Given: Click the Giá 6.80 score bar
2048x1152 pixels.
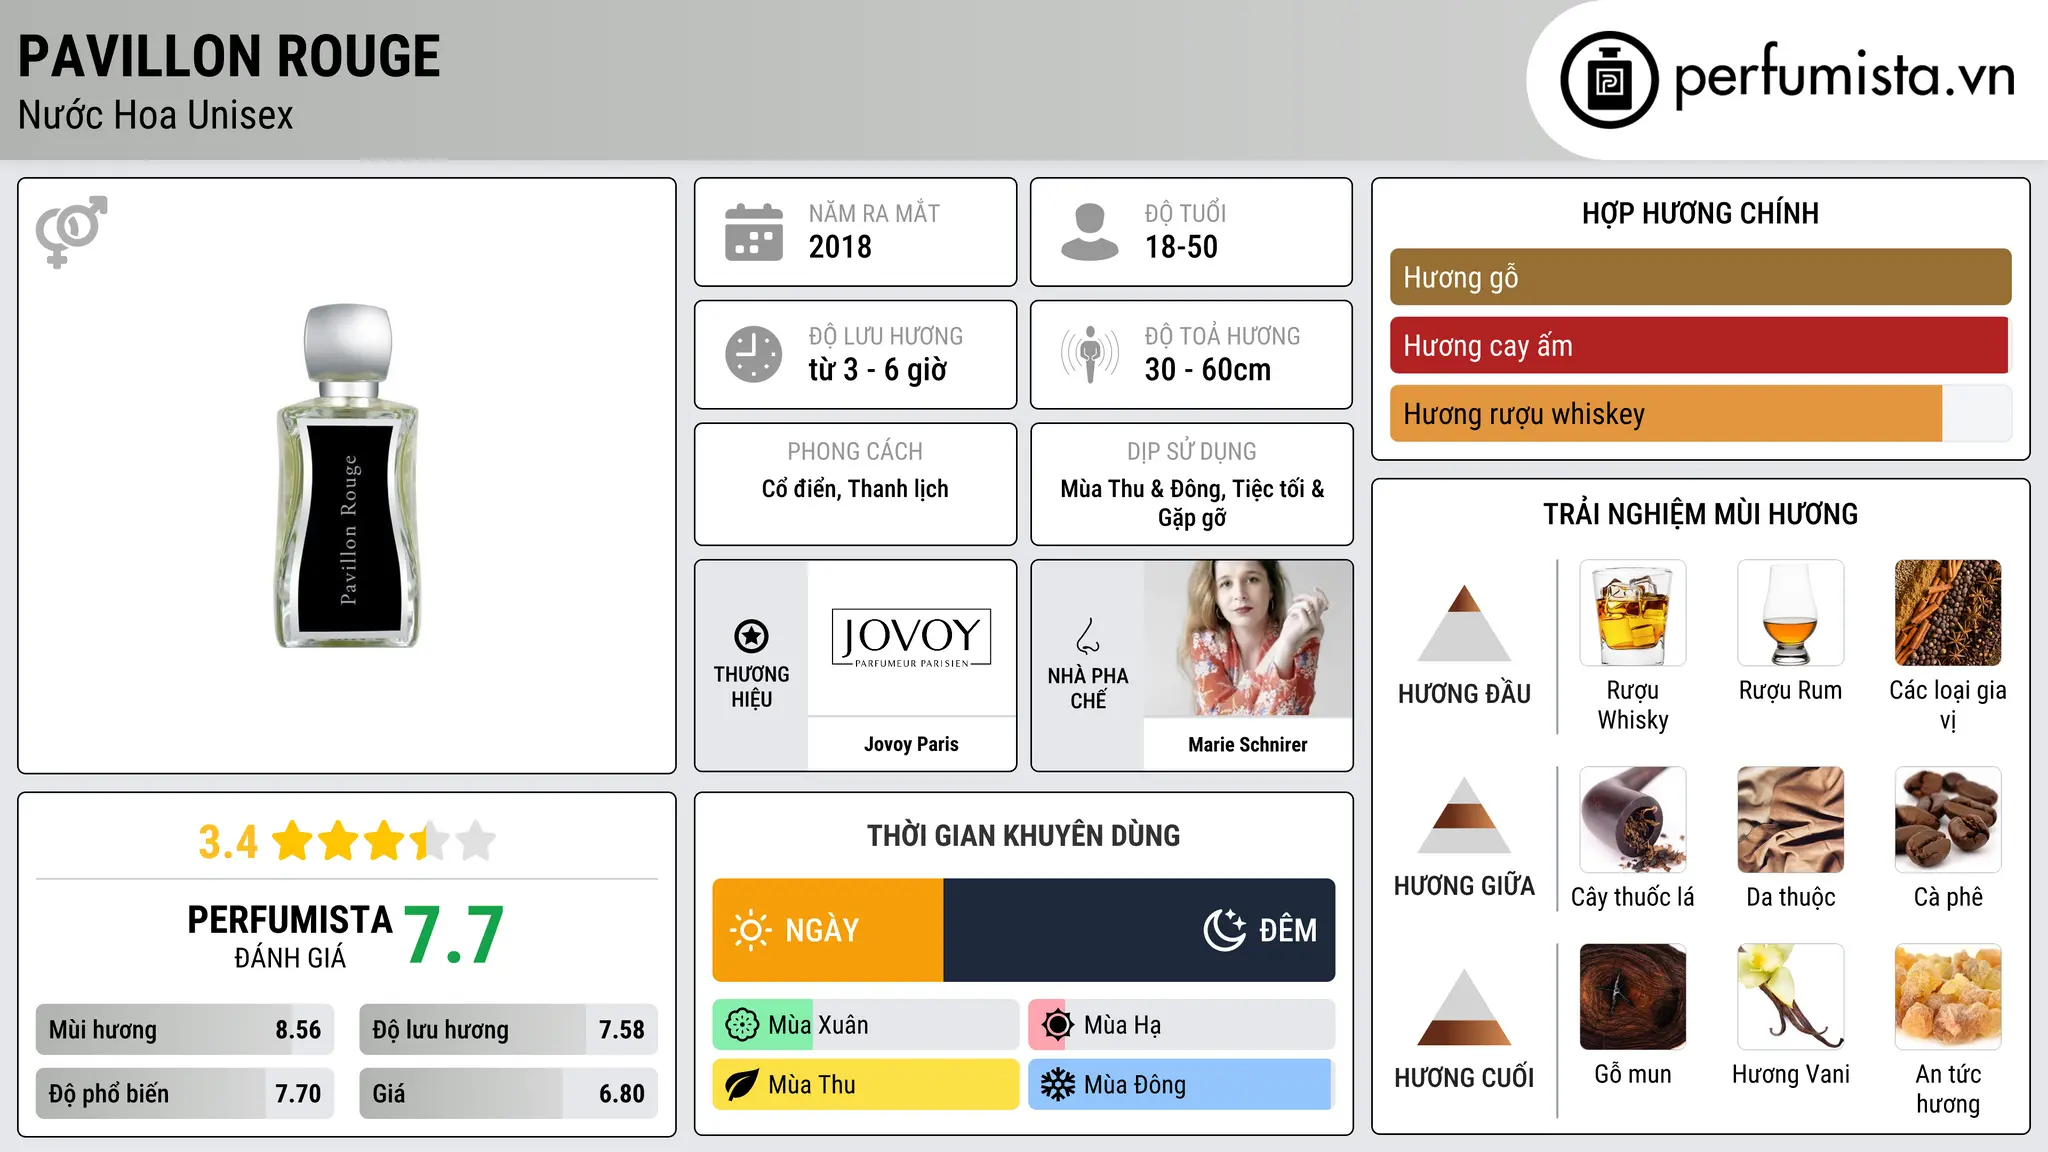Looking at the screenshot, I should point(508,1094).
